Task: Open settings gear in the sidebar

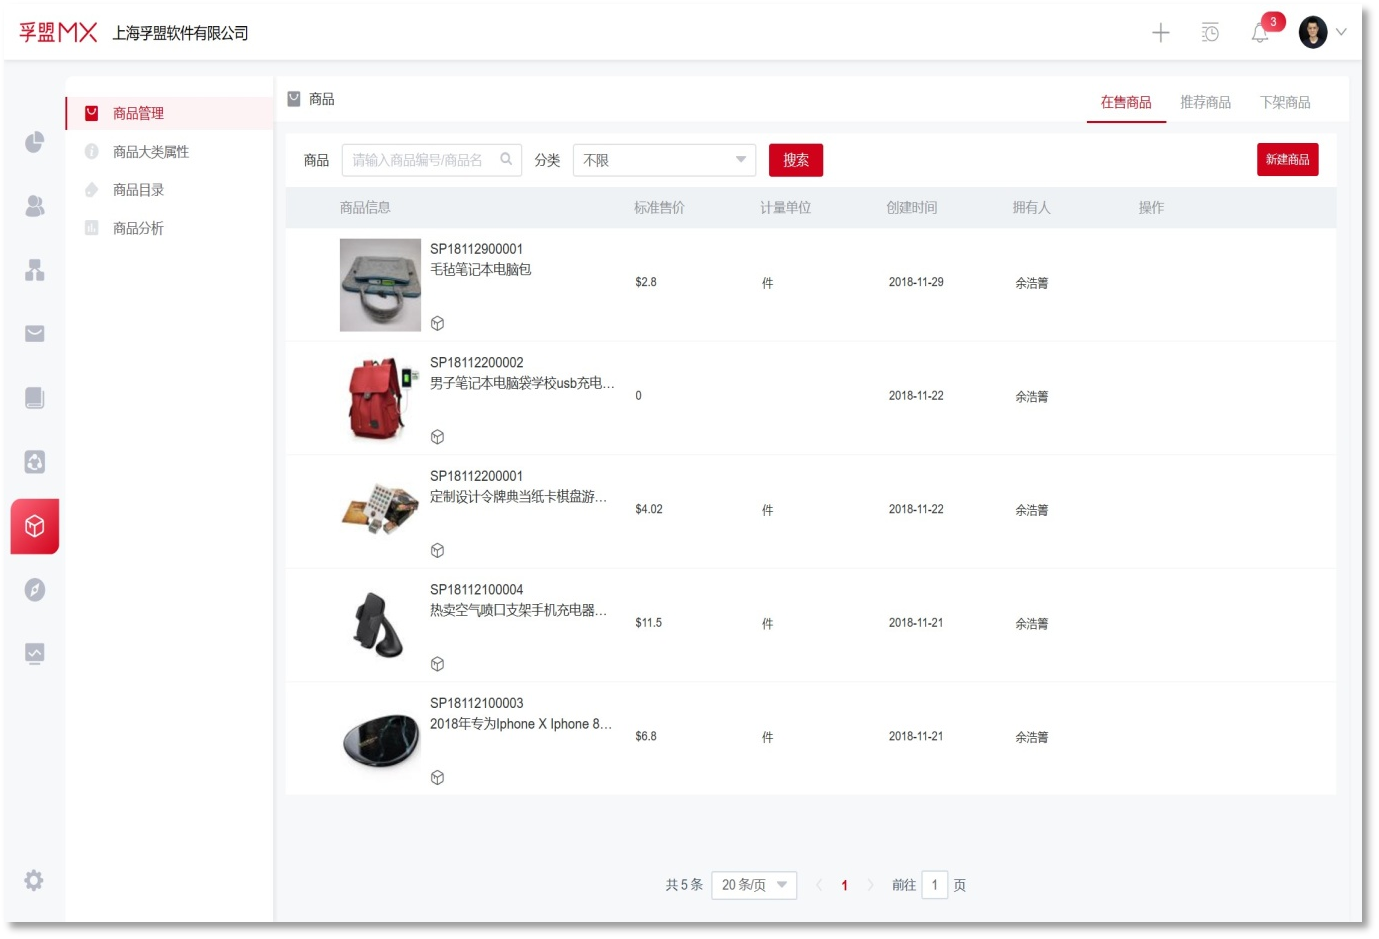Action: [x=34, y=880]
